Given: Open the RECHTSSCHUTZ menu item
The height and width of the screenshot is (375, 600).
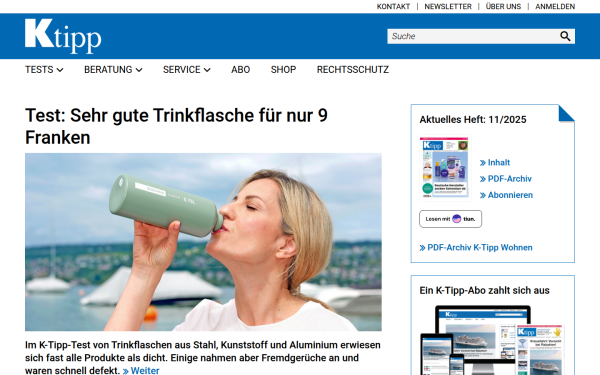Looking at the screenshot, I should click(352, 70).
